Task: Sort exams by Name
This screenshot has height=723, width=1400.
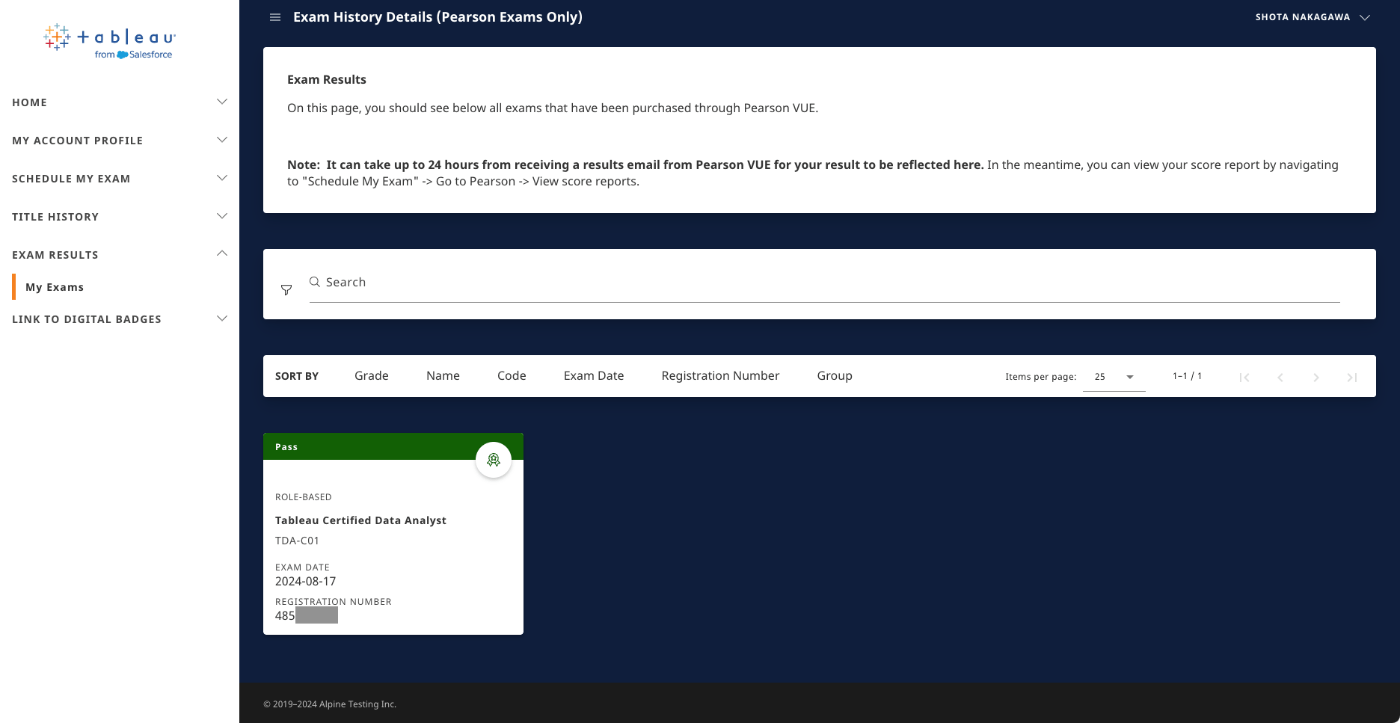Action: point(443,376)
